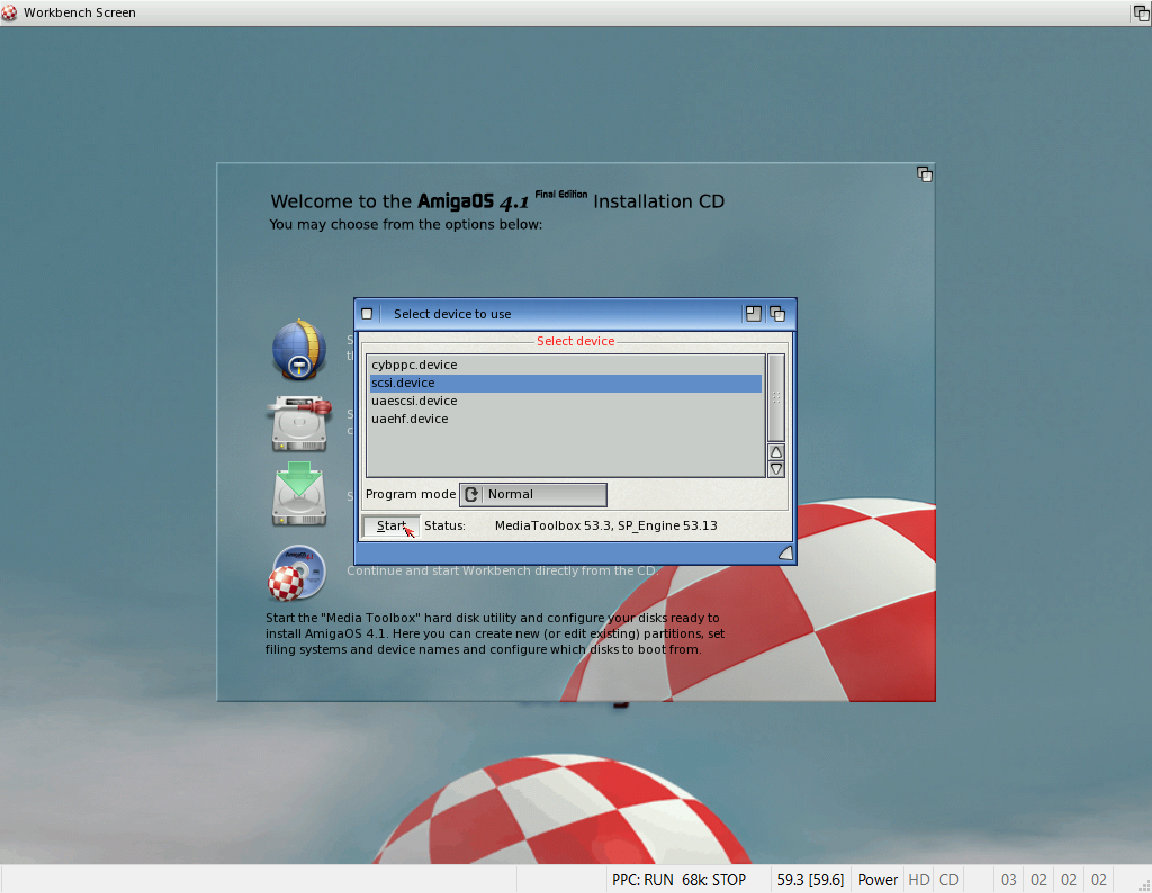Click Continue and start Workbench from the CD
1152x893 pixels.
click(x=502, y=571)
